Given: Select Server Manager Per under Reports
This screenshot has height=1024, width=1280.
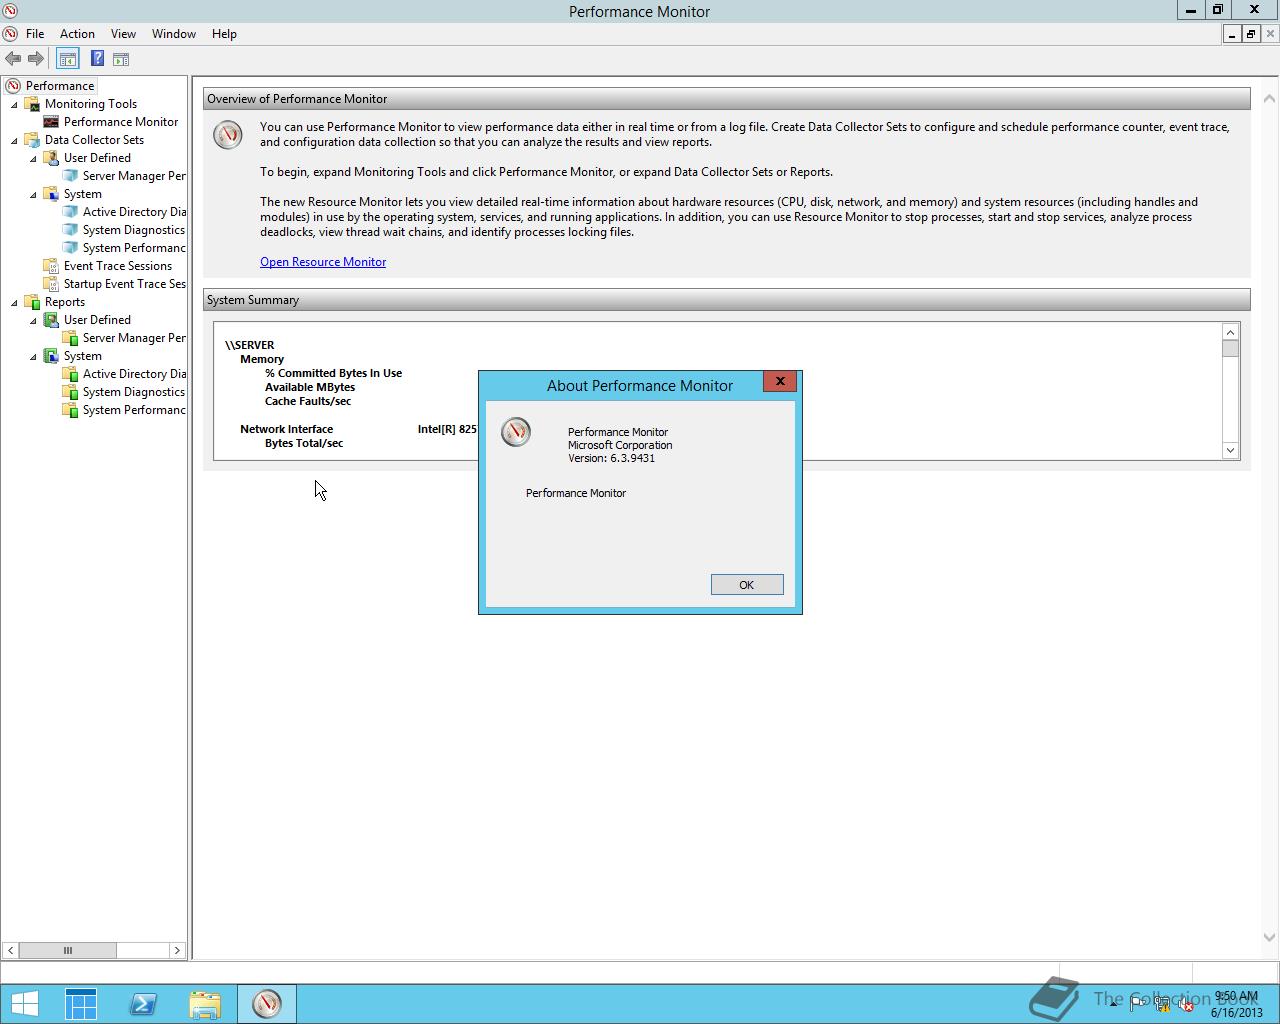Looking at the screenshot, I should coord(134,338).
